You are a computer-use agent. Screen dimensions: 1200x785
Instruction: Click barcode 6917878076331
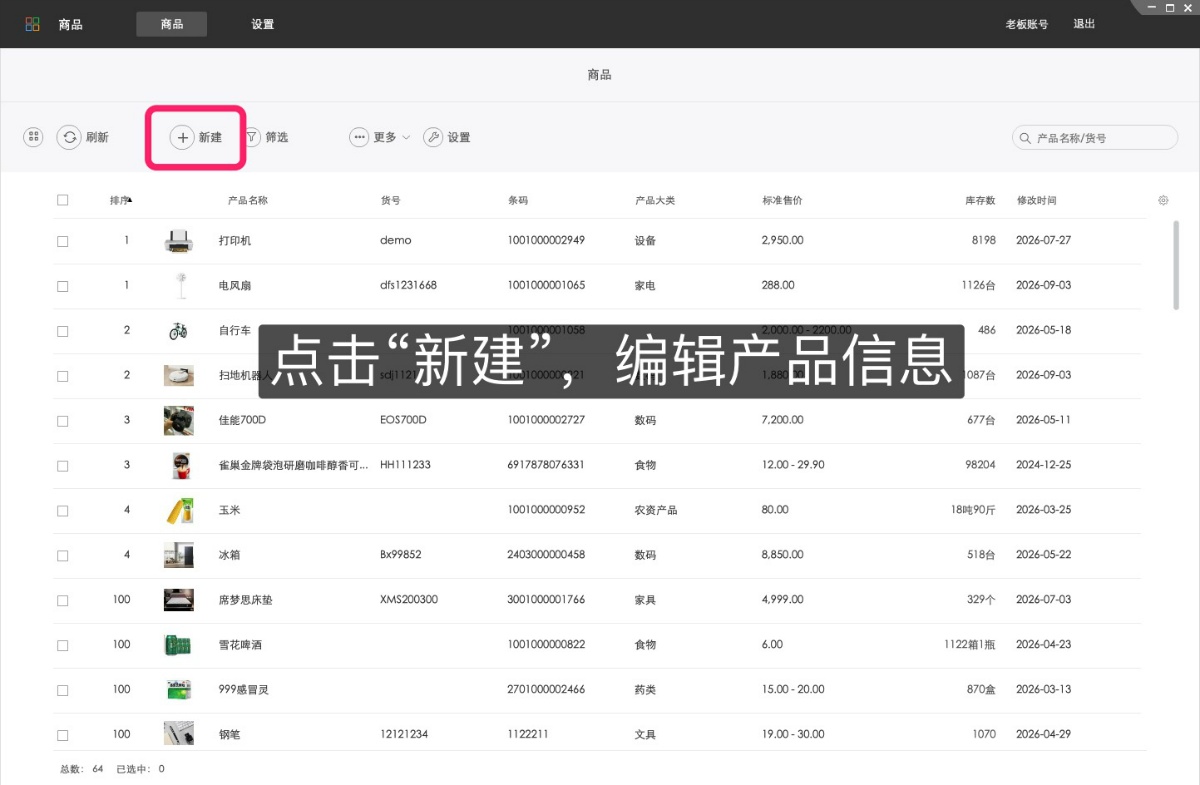pos(546,465)
